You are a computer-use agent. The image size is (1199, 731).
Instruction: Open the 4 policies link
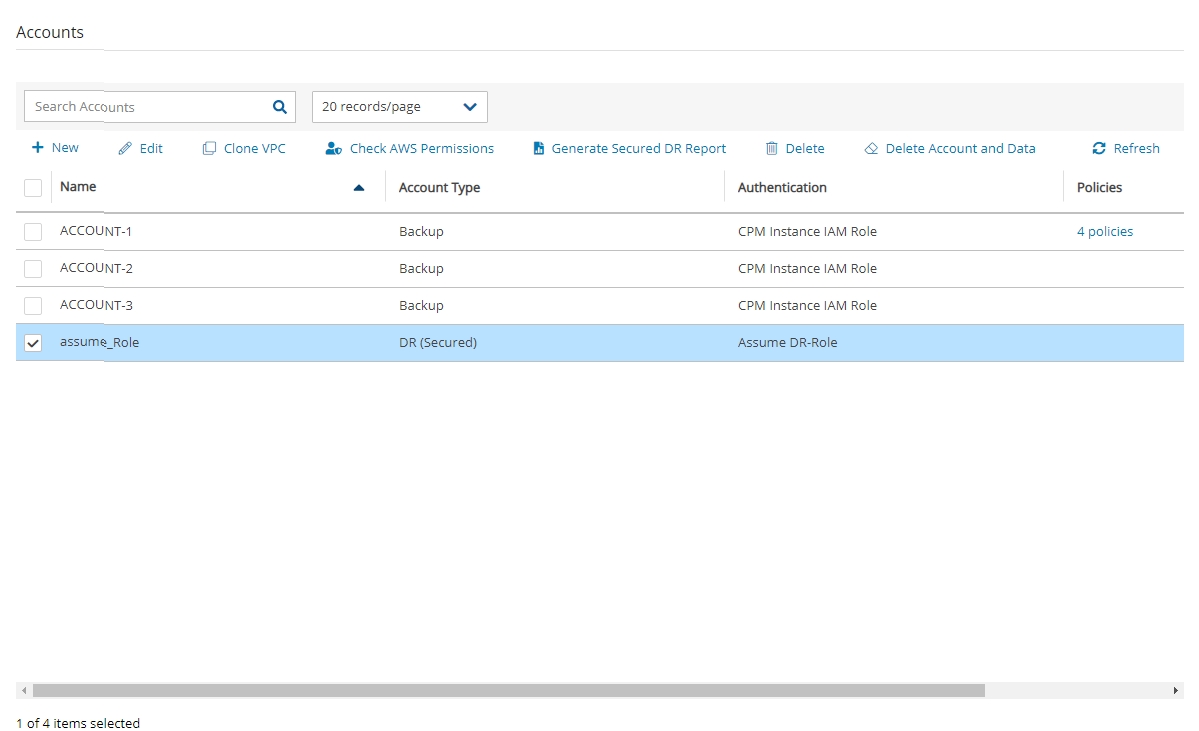tap(1104, 232)
